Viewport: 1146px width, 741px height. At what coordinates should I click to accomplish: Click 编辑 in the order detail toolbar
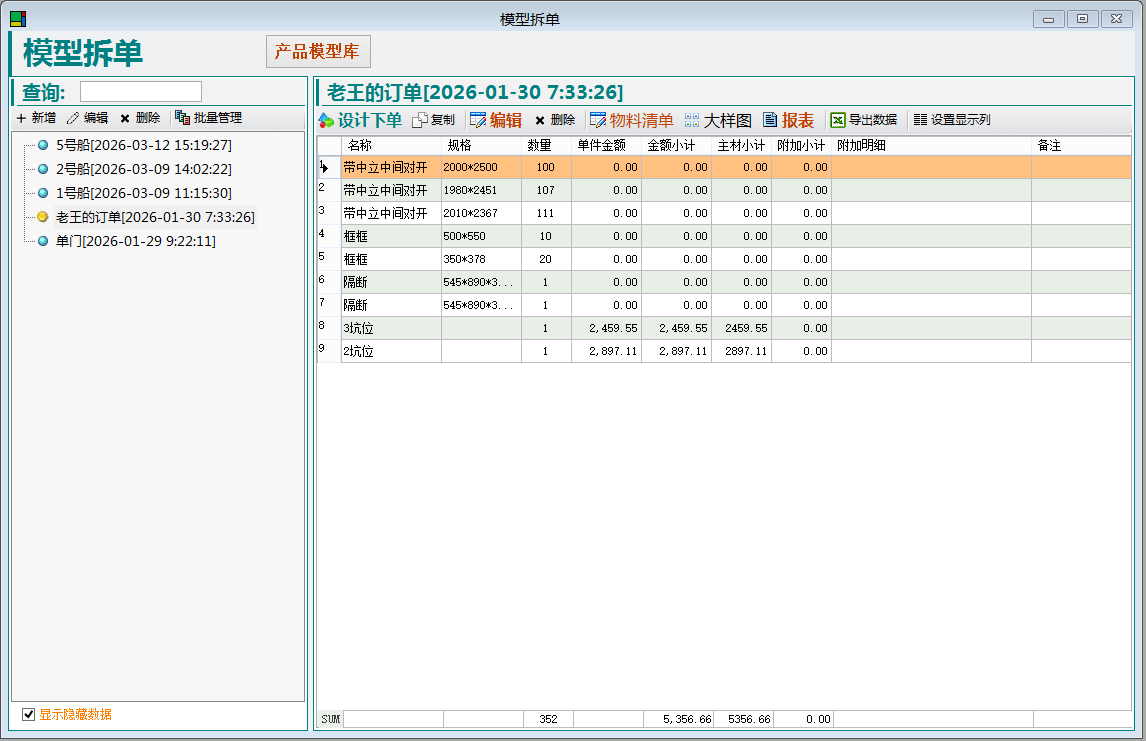[495, 120]
